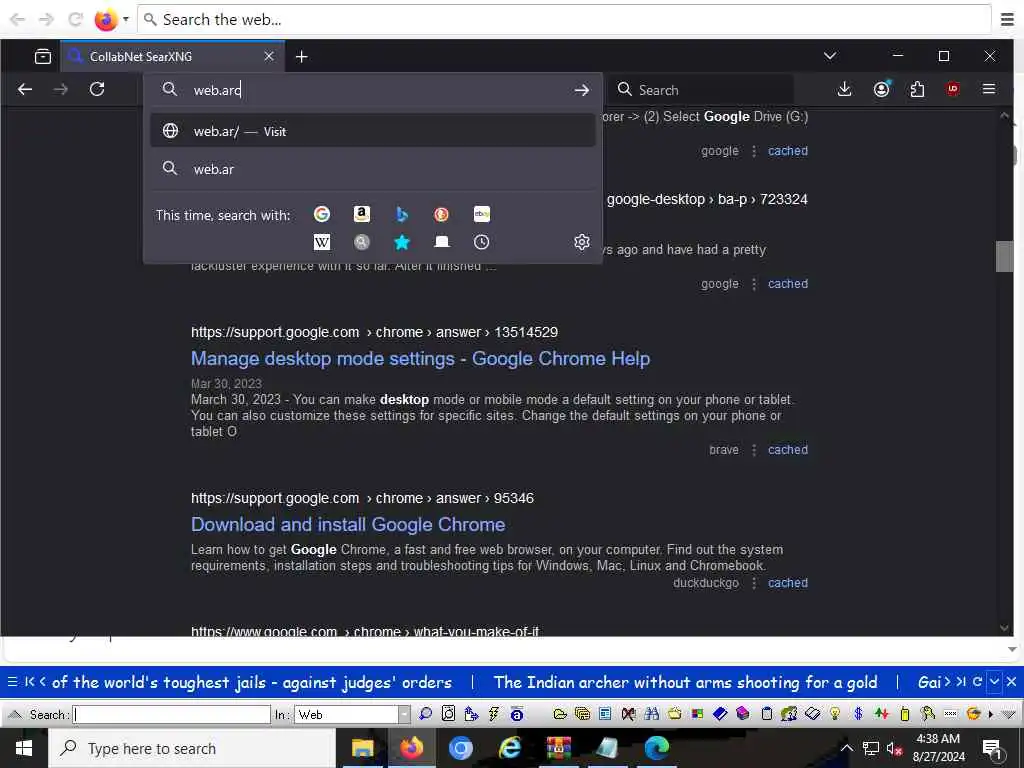Refresh the news ticker feed
Screen dimensions: 1024x768
(978, 682)
